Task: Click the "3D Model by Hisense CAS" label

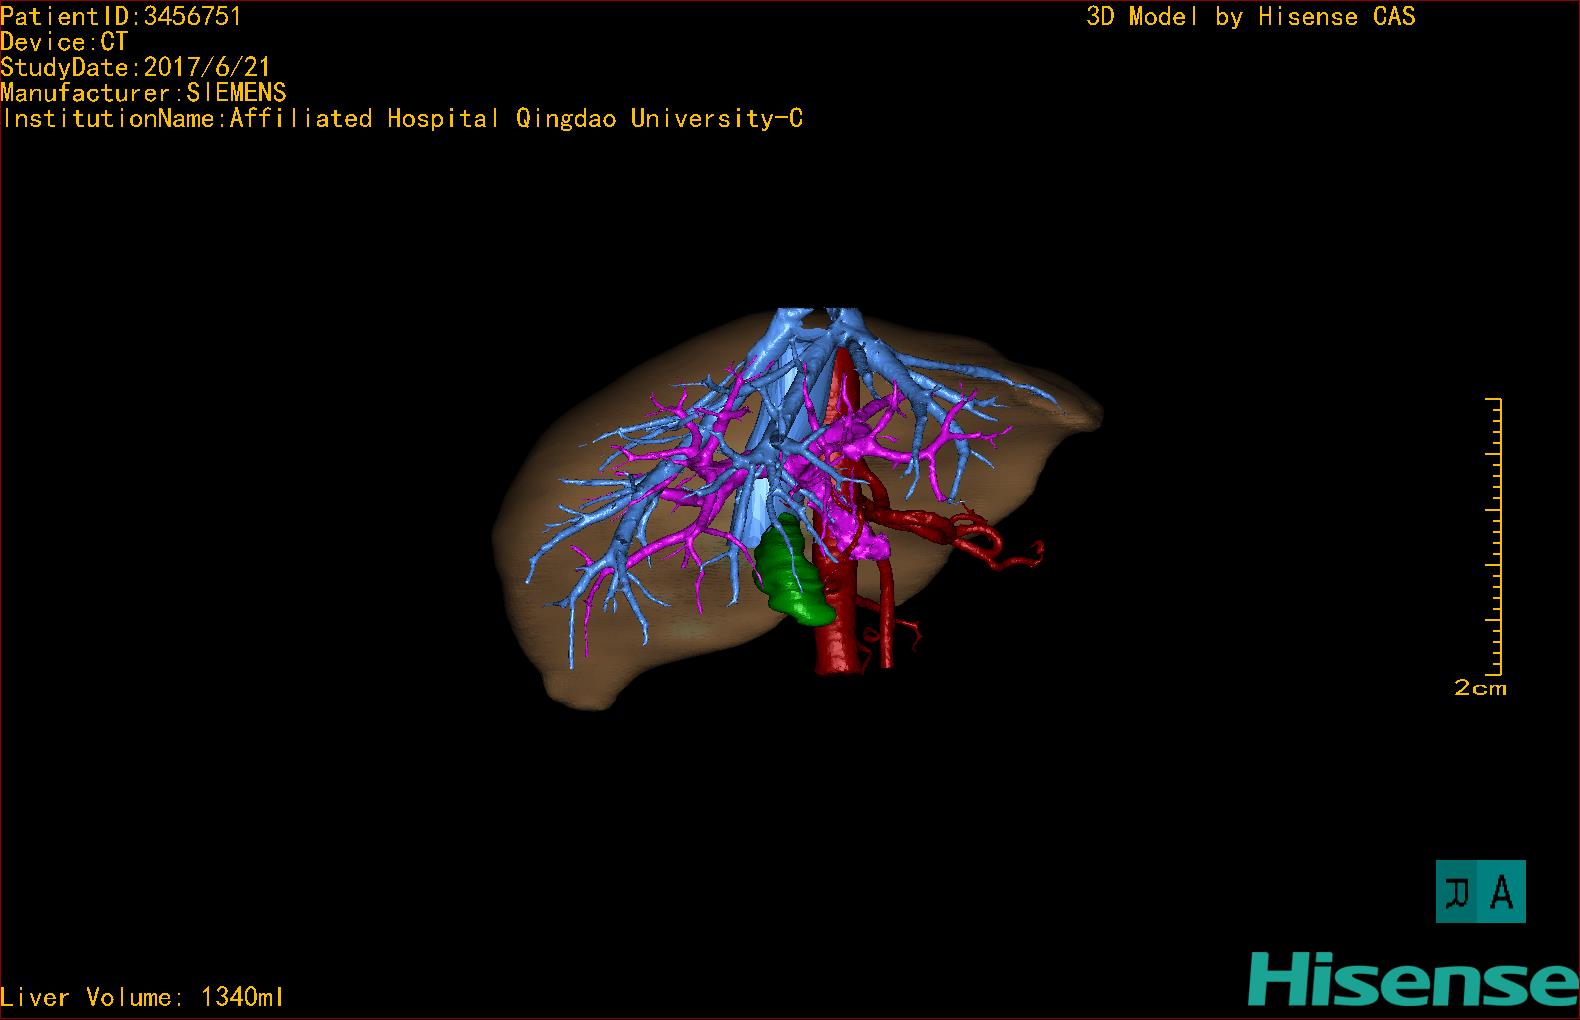Action: pos(1251,17)
